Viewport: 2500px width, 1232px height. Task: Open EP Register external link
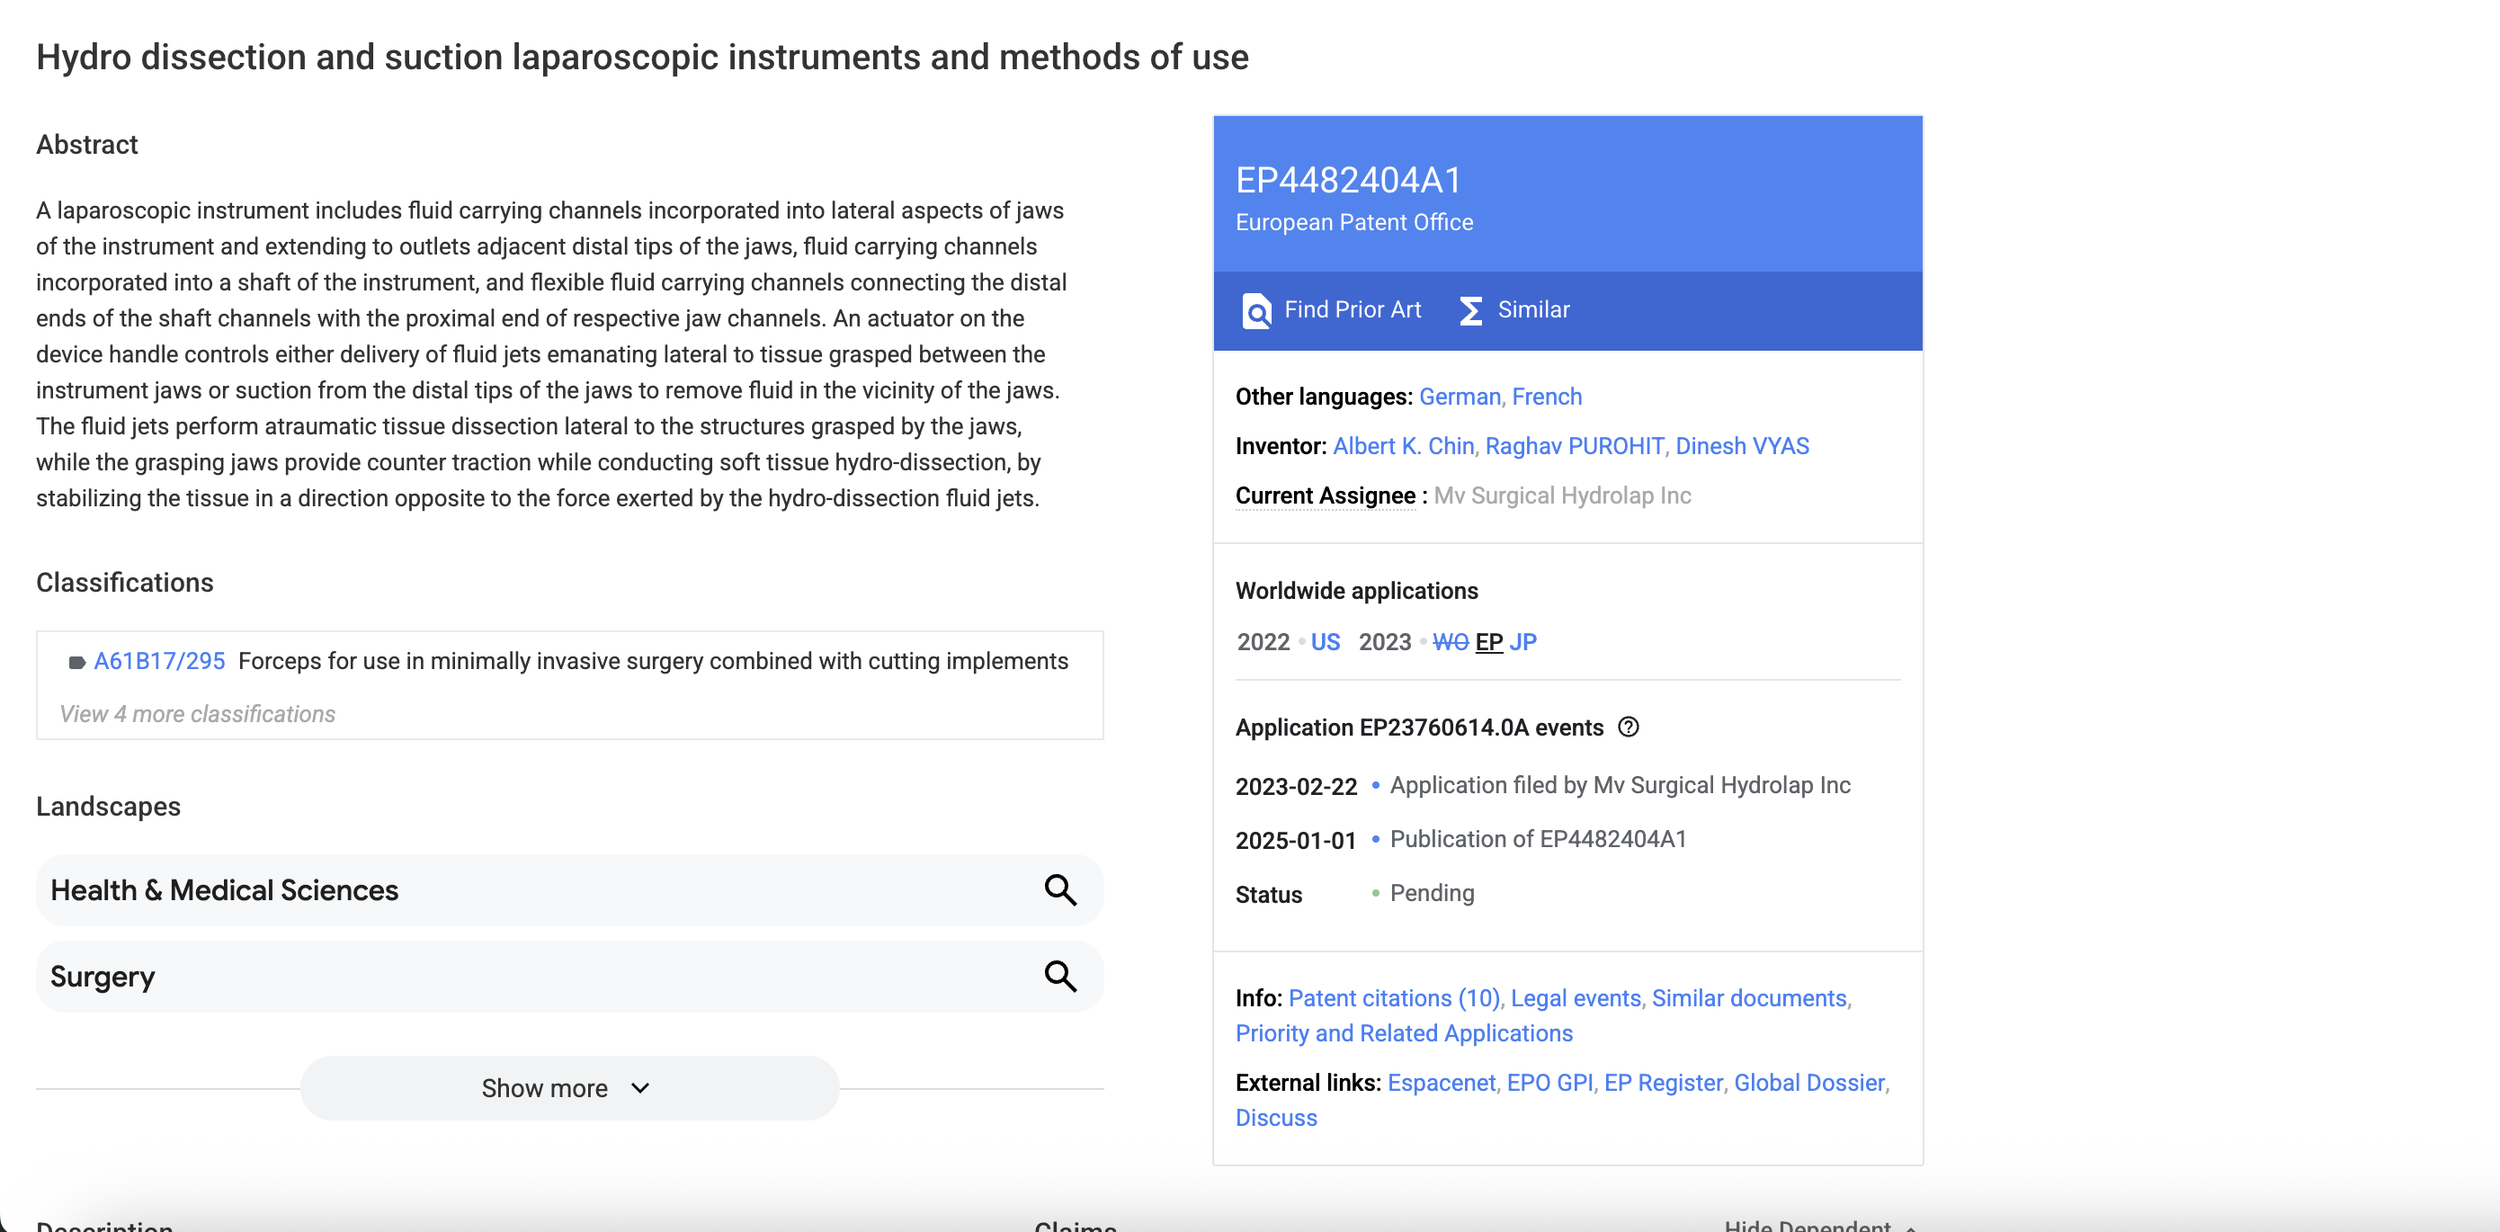coord(1663,1083)
